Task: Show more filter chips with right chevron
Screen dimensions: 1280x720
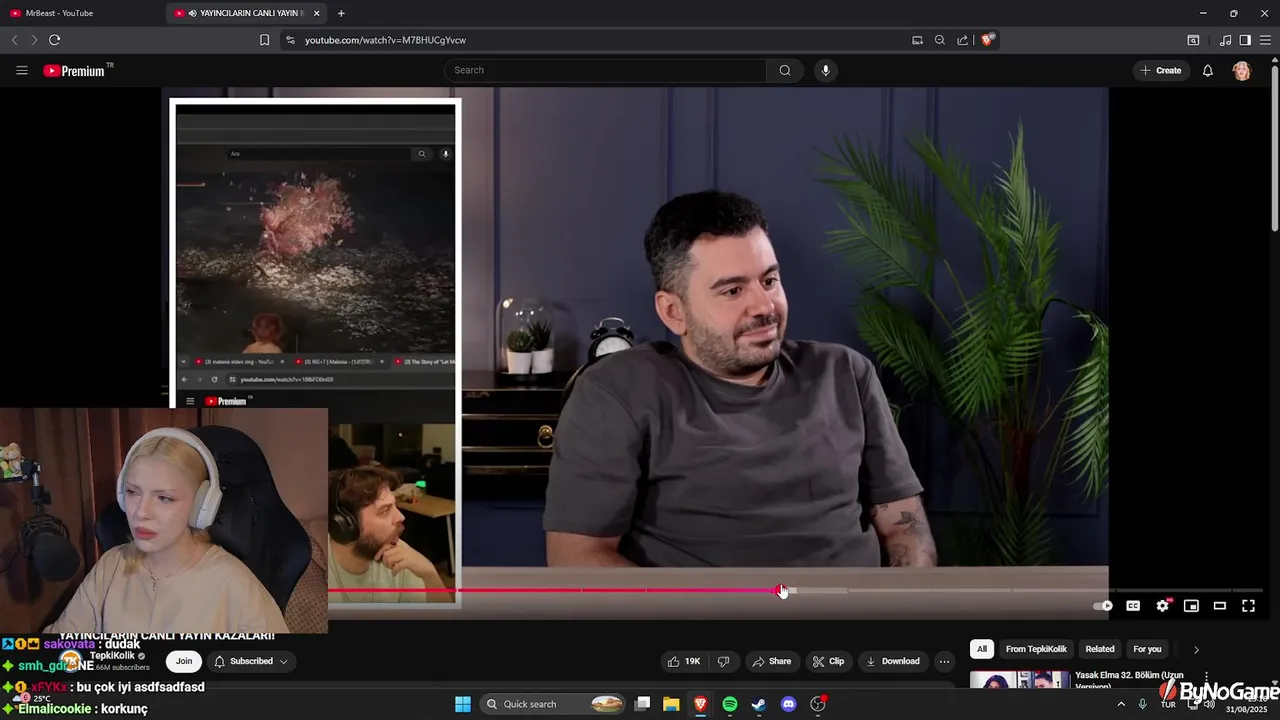Action: coord(1196,649)
